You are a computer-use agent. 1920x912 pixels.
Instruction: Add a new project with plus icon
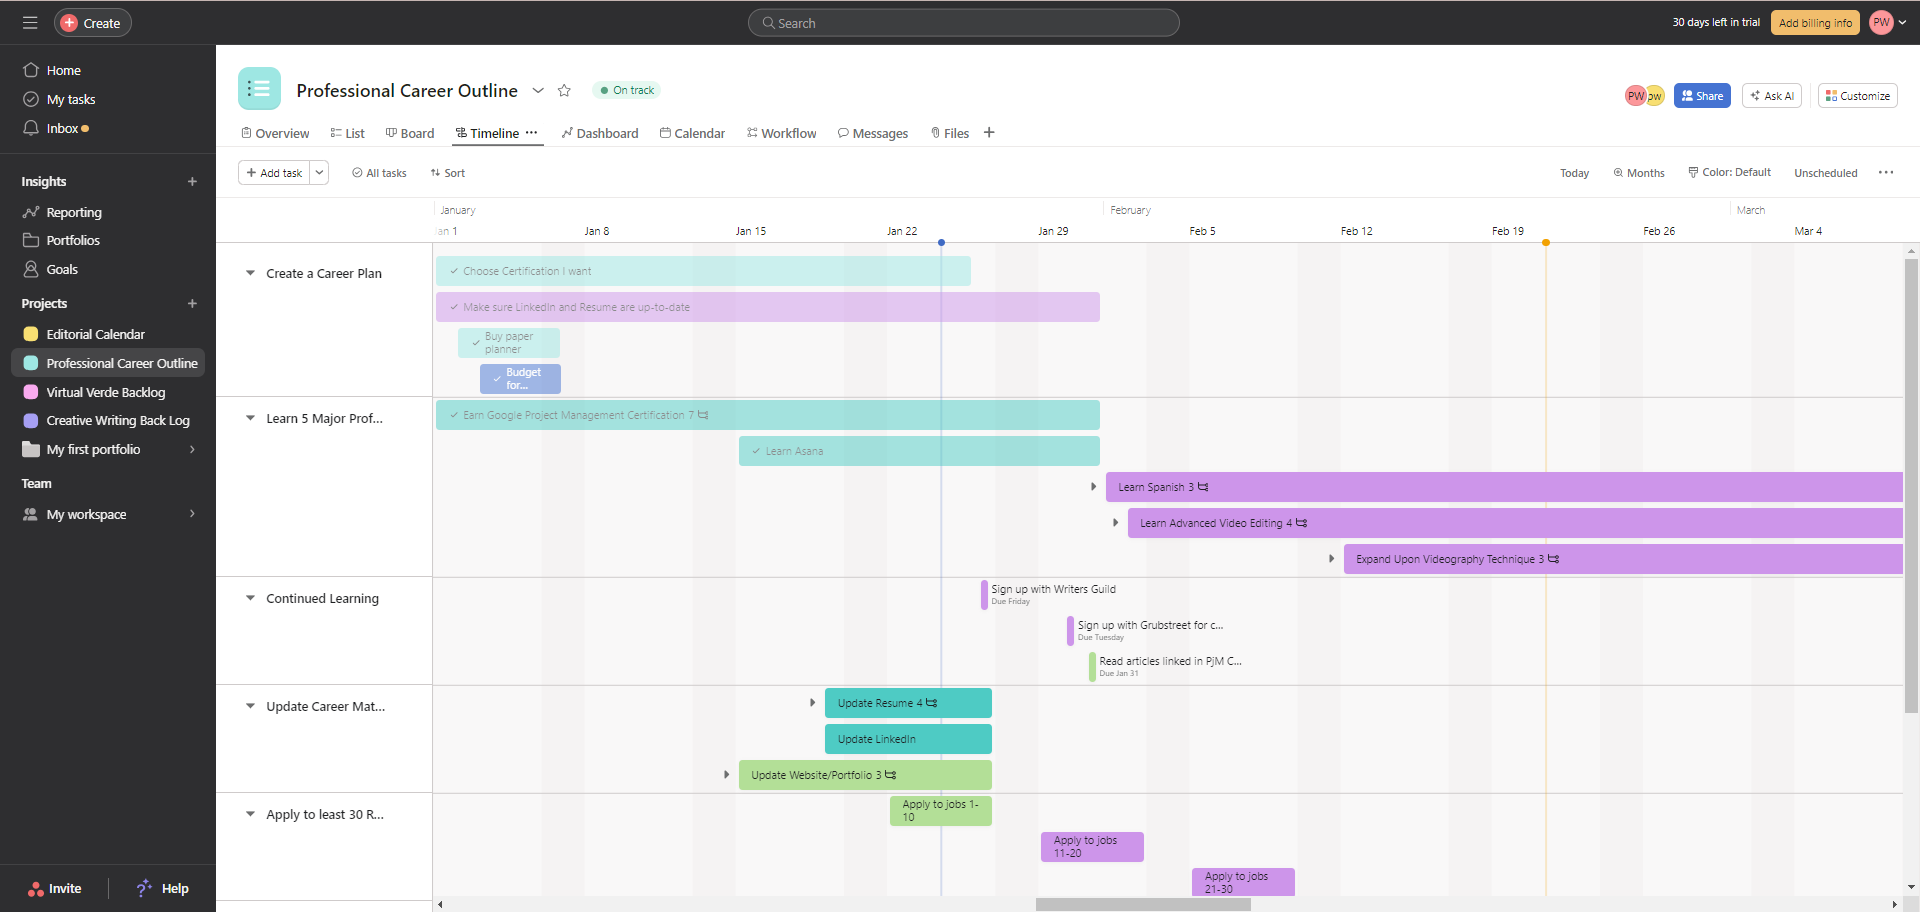click(x=192, y=303)
